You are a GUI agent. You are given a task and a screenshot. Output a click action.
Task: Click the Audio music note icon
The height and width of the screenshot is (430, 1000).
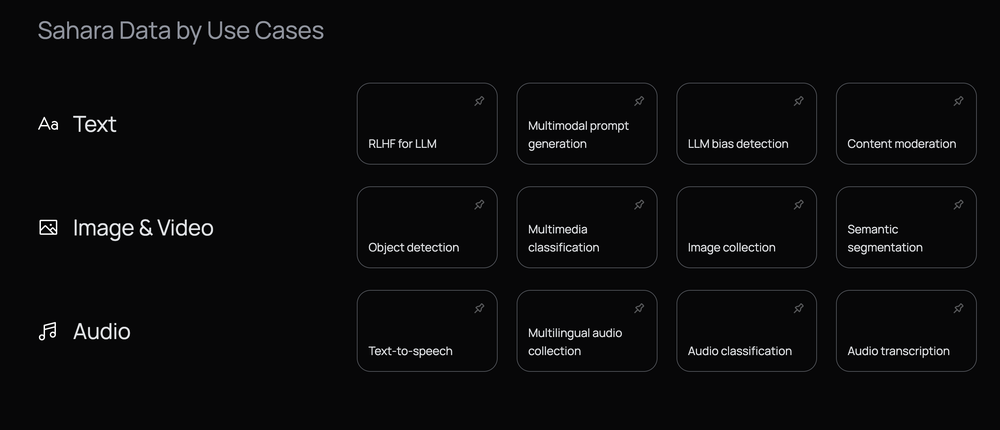[48, 332]
